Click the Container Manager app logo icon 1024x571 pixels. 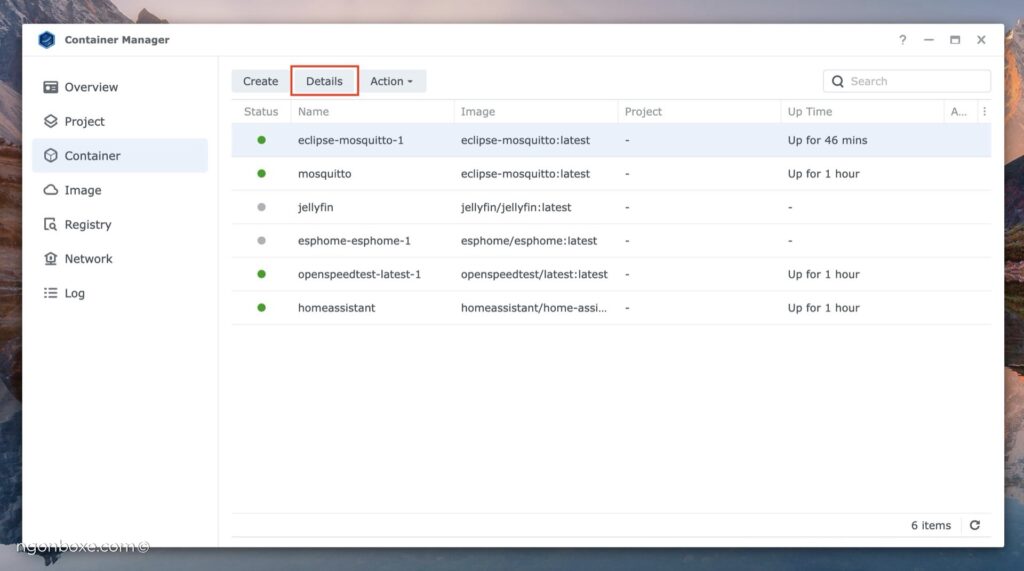(x=46, y=40)
